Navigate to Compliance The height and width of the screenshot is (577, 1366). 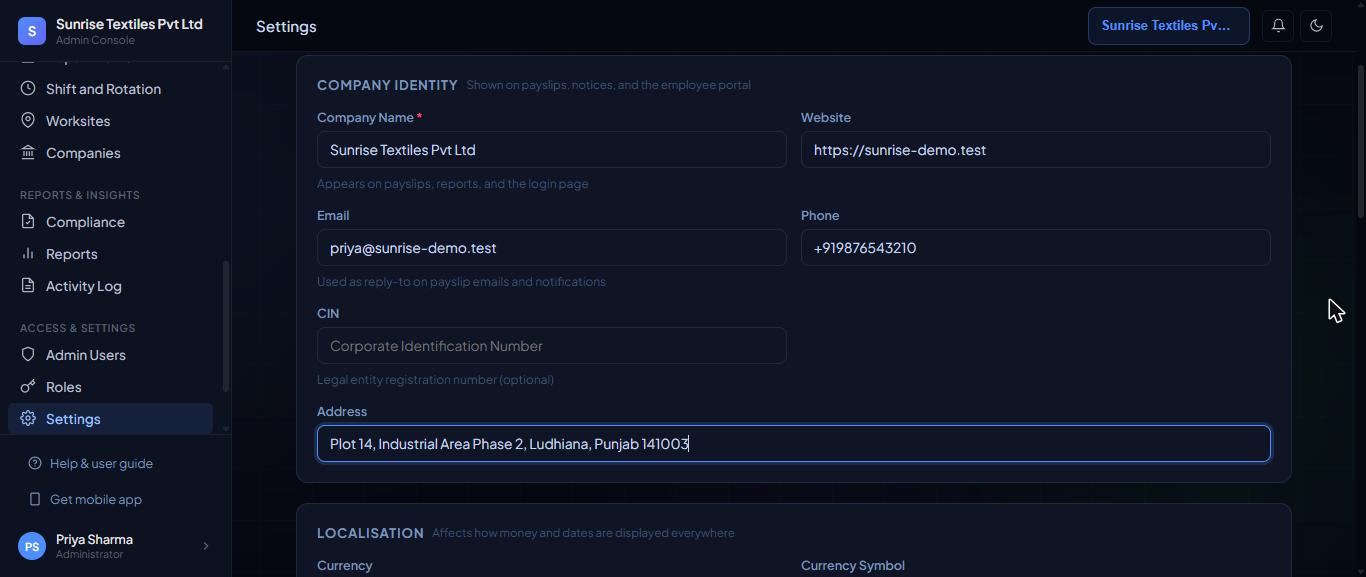[110, 222]
